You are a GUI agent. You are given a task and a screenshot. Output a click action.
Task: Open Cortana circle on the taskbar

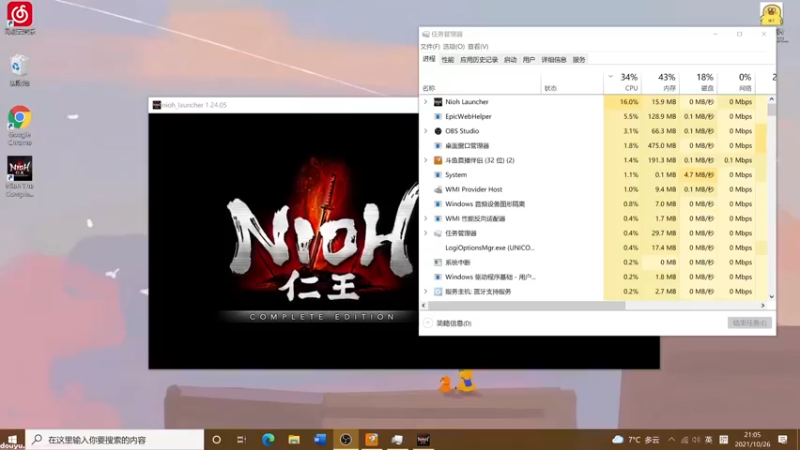click(216, 439)
